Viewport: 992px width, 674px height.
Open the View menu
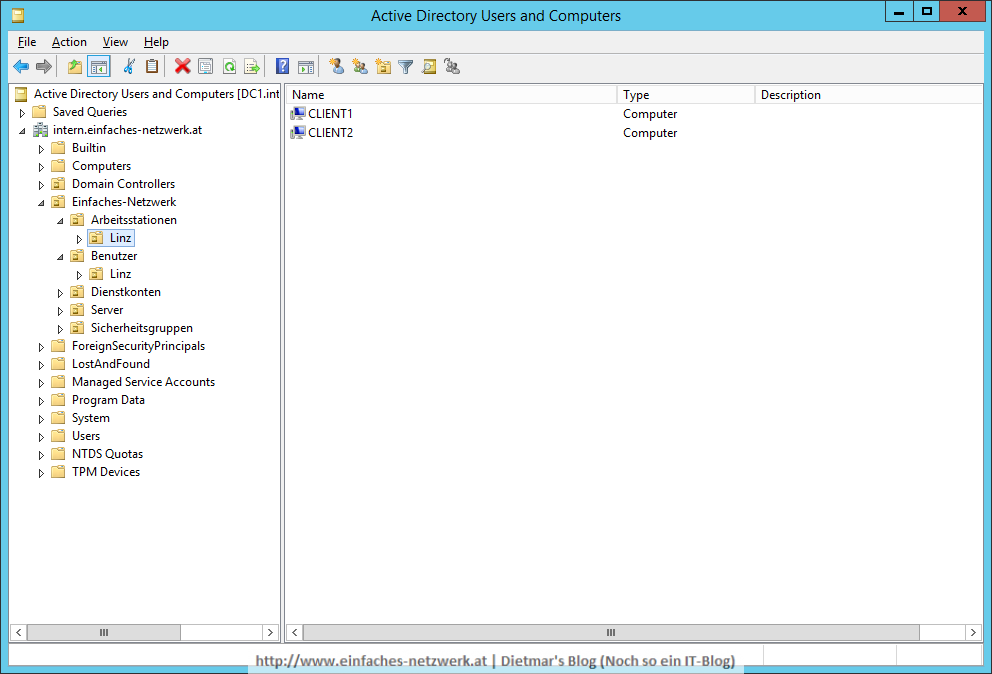click(x=115, y=42)
